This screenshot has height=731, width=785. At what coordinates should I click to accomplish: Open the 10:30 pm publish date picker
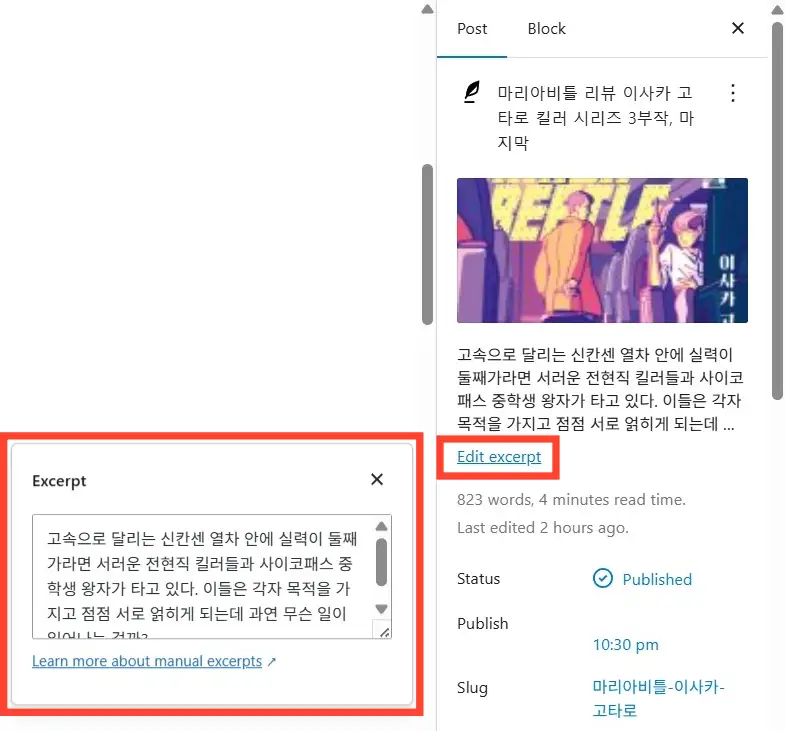coord(625,644)
